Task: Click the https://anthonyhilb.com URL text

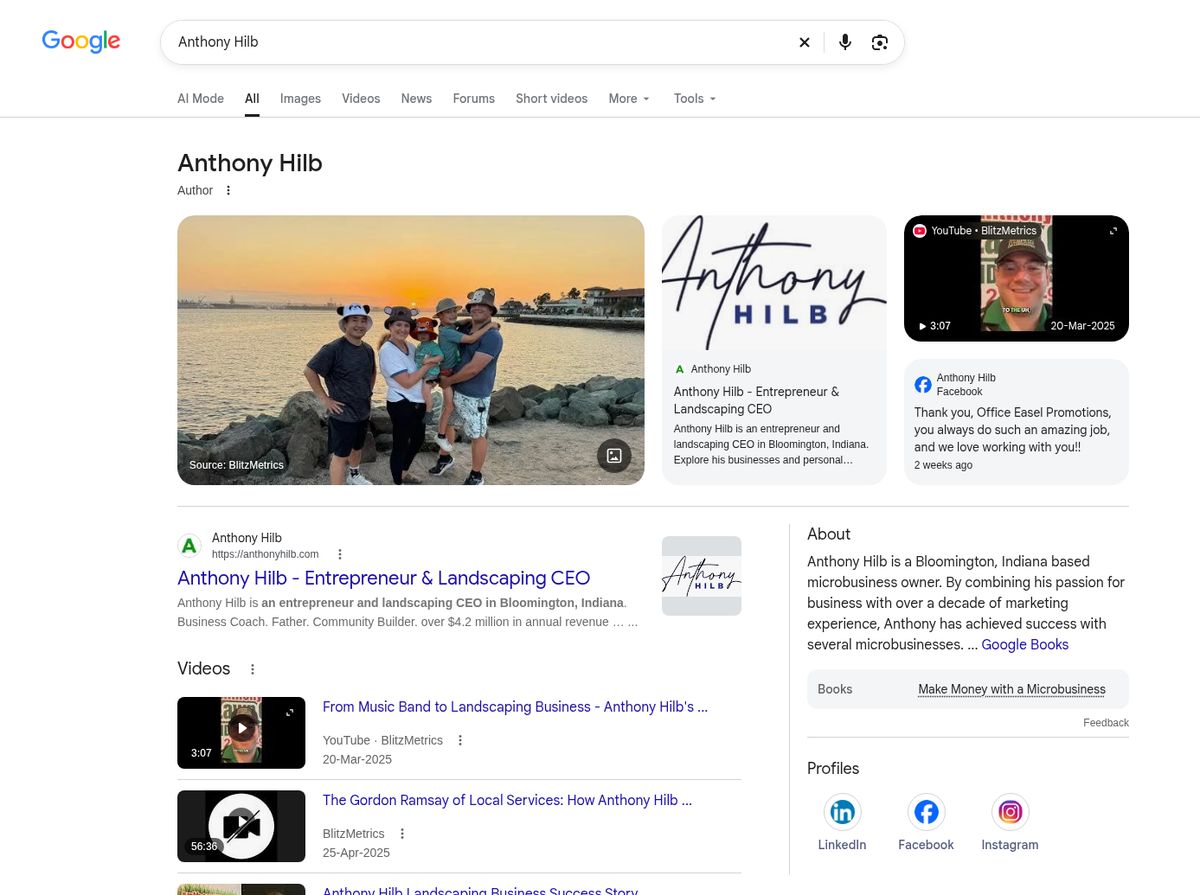Action: (x=265, y=554)
